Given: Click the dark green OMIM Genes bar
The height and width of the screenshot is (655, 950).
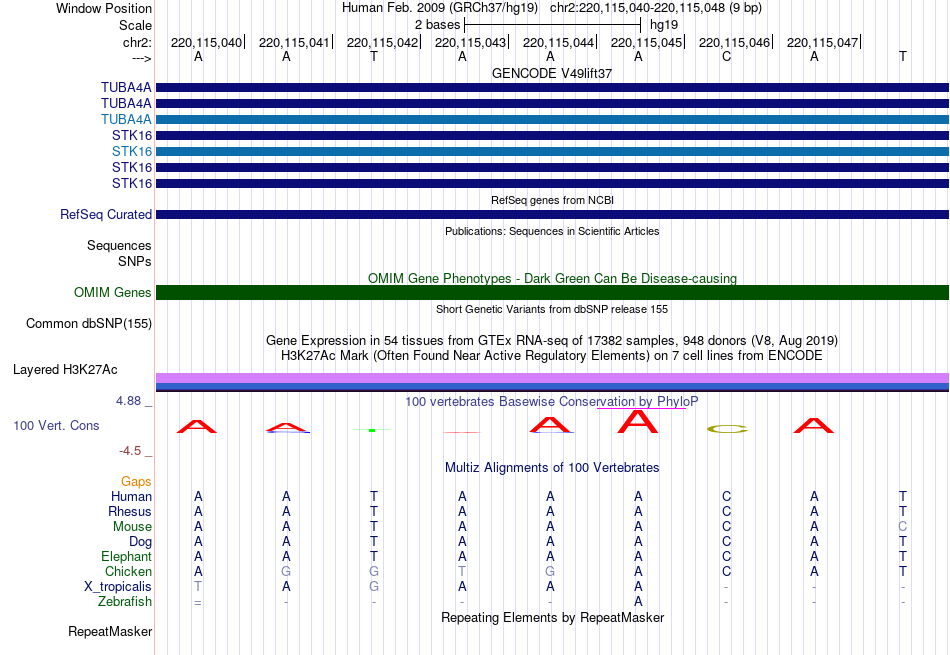Looking at the screenshot, I should tap(552, 293).
